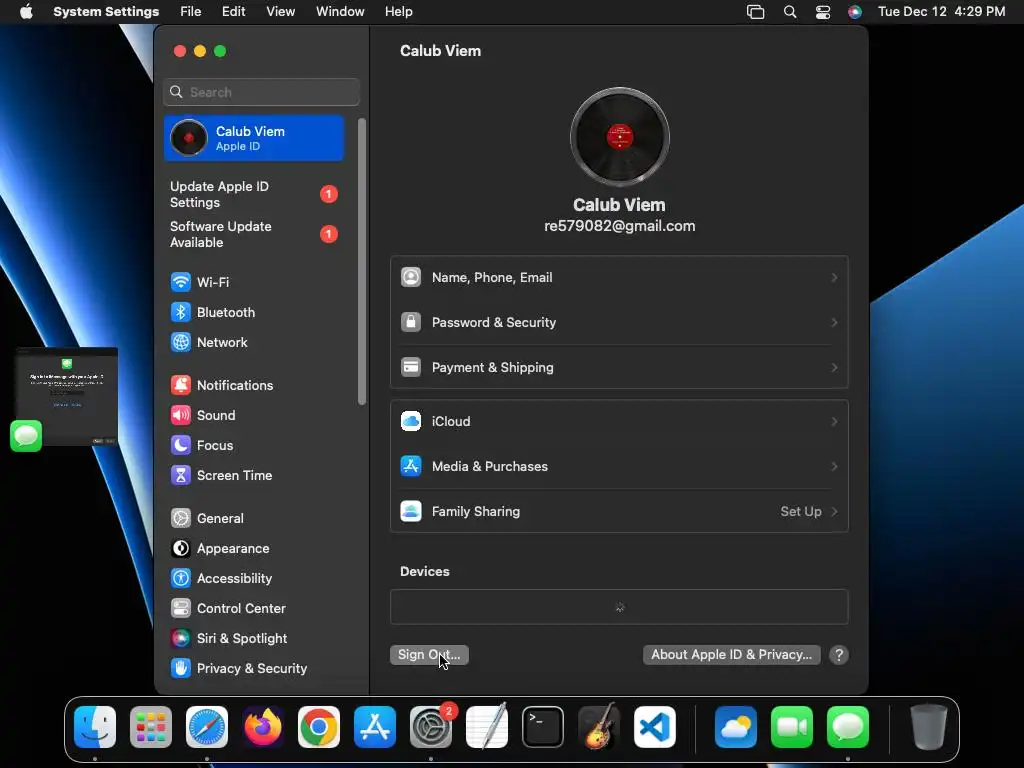Open the System Settings menu
1024x768 pixels.
[106, 12]
